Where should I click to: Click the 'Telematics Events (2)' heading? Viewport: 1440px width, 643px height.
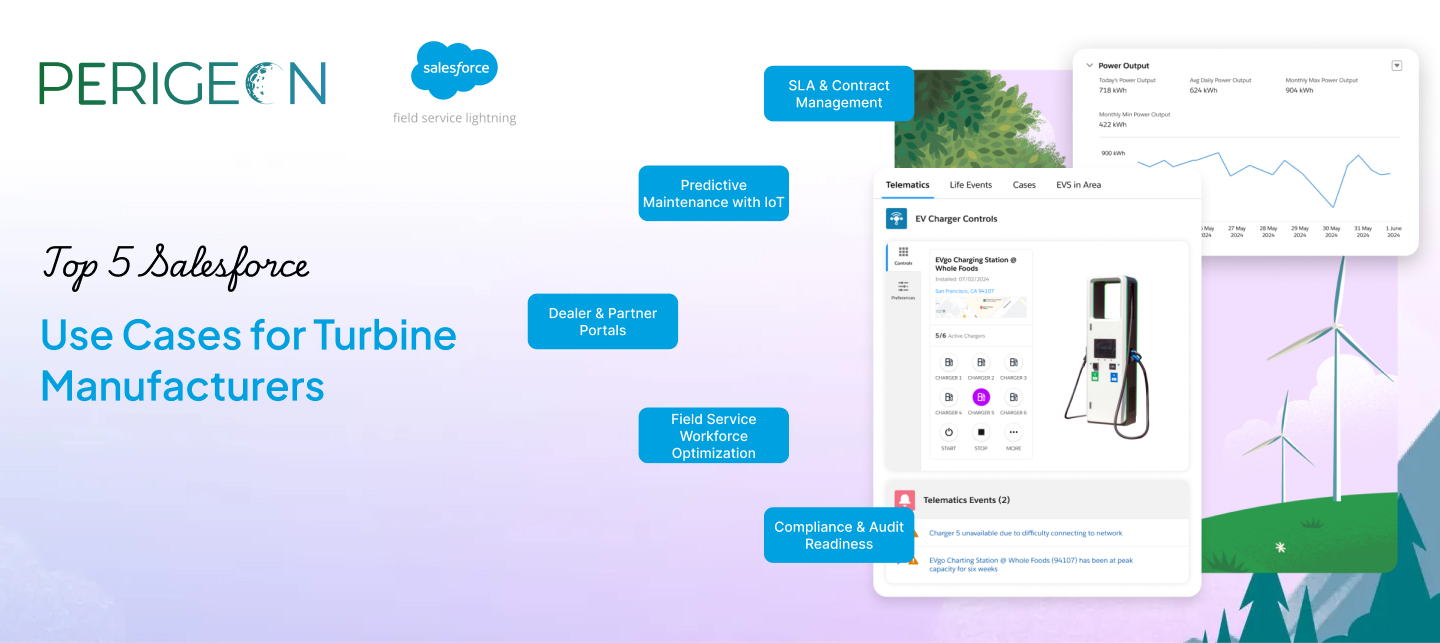(x=966, y=499)
